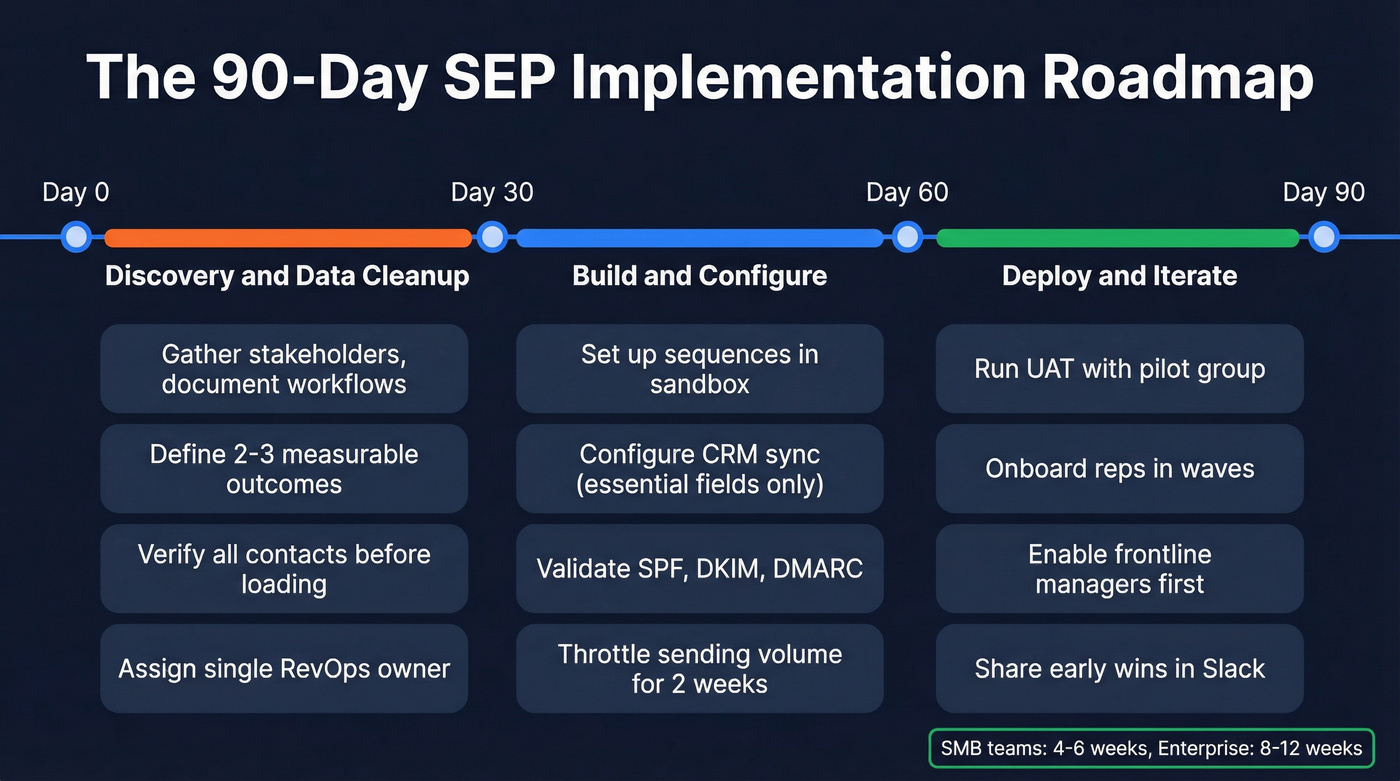The width and height of the screenshot is (1400, 781).
Task: Select the Day 30 milestone node
Action: pyautogui.click(x=492, y=237)
